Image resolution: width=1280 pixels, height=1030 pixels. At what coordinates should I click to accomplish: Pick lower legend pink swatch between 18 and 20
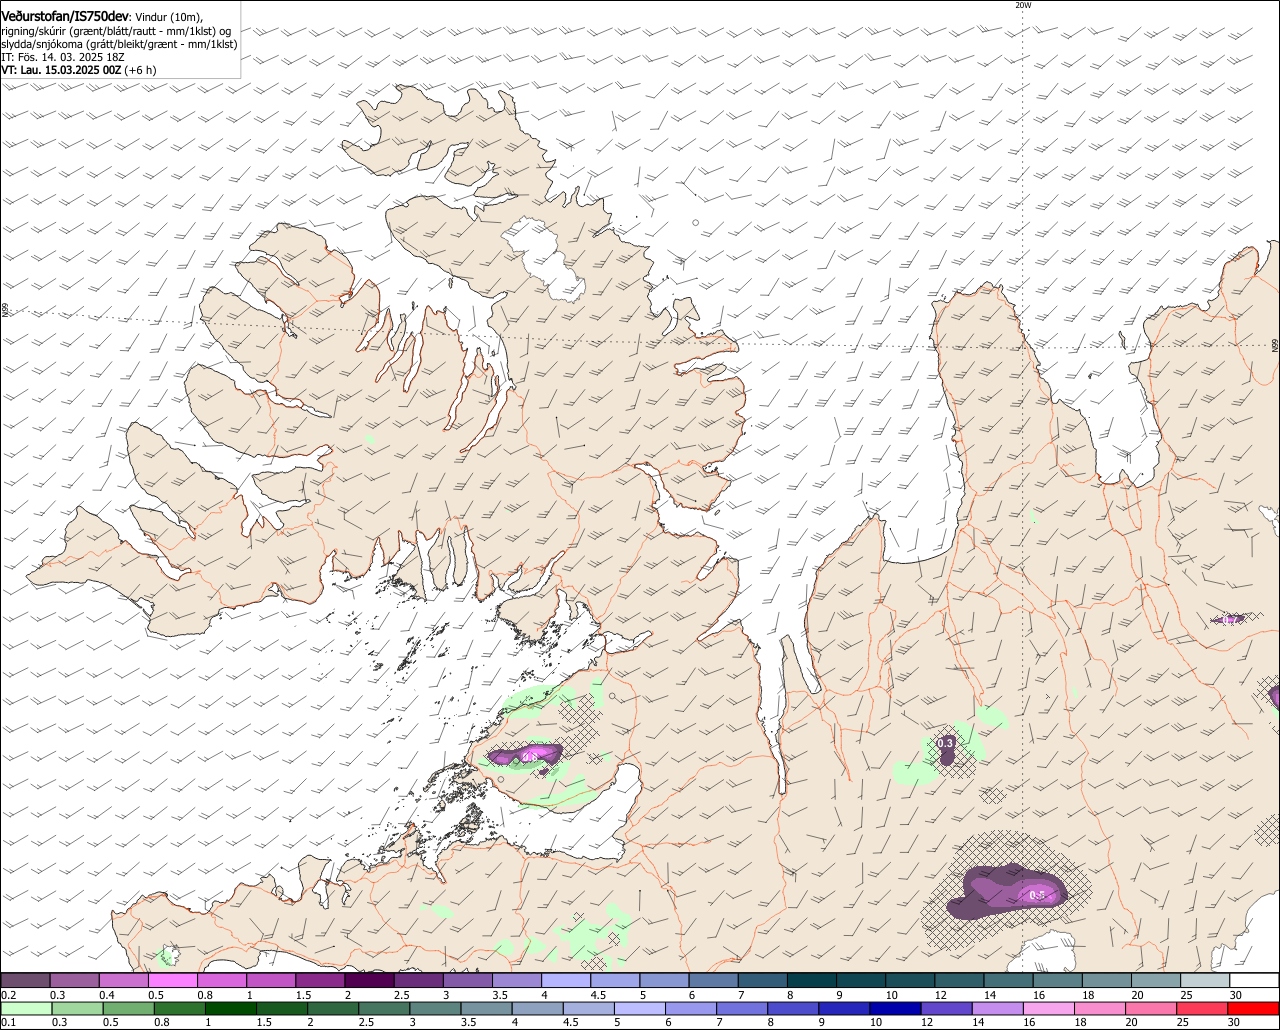click(x=1100, y=1008)
